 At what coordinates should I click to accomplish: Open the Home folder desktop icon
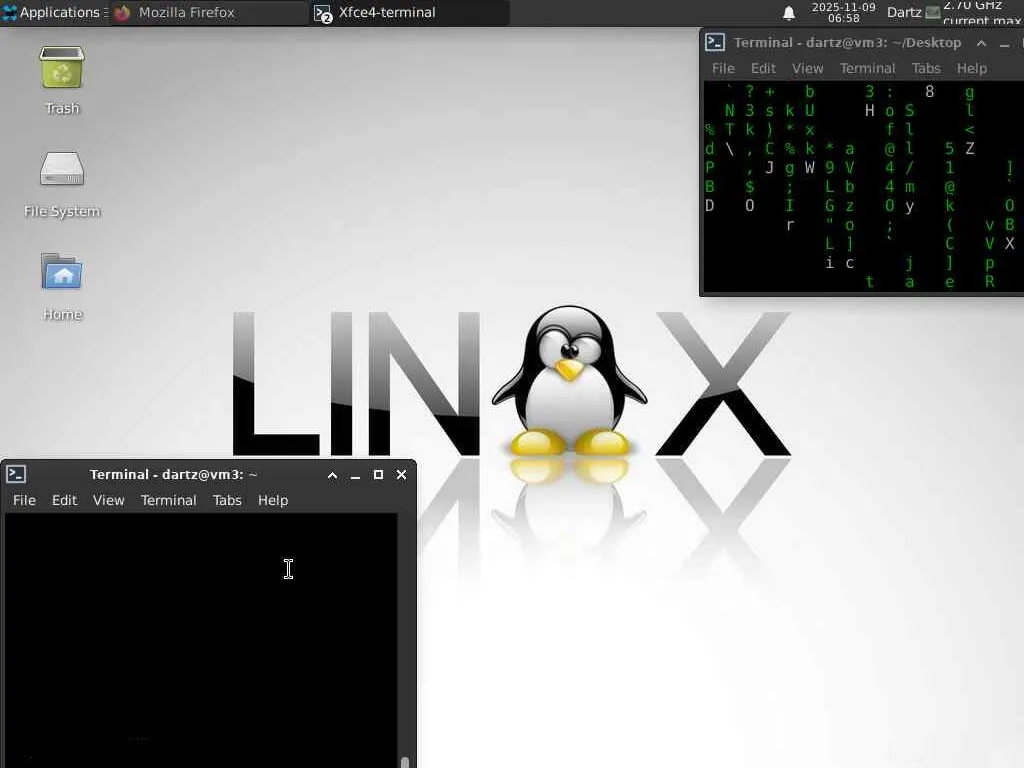click(x=61, y=287)
